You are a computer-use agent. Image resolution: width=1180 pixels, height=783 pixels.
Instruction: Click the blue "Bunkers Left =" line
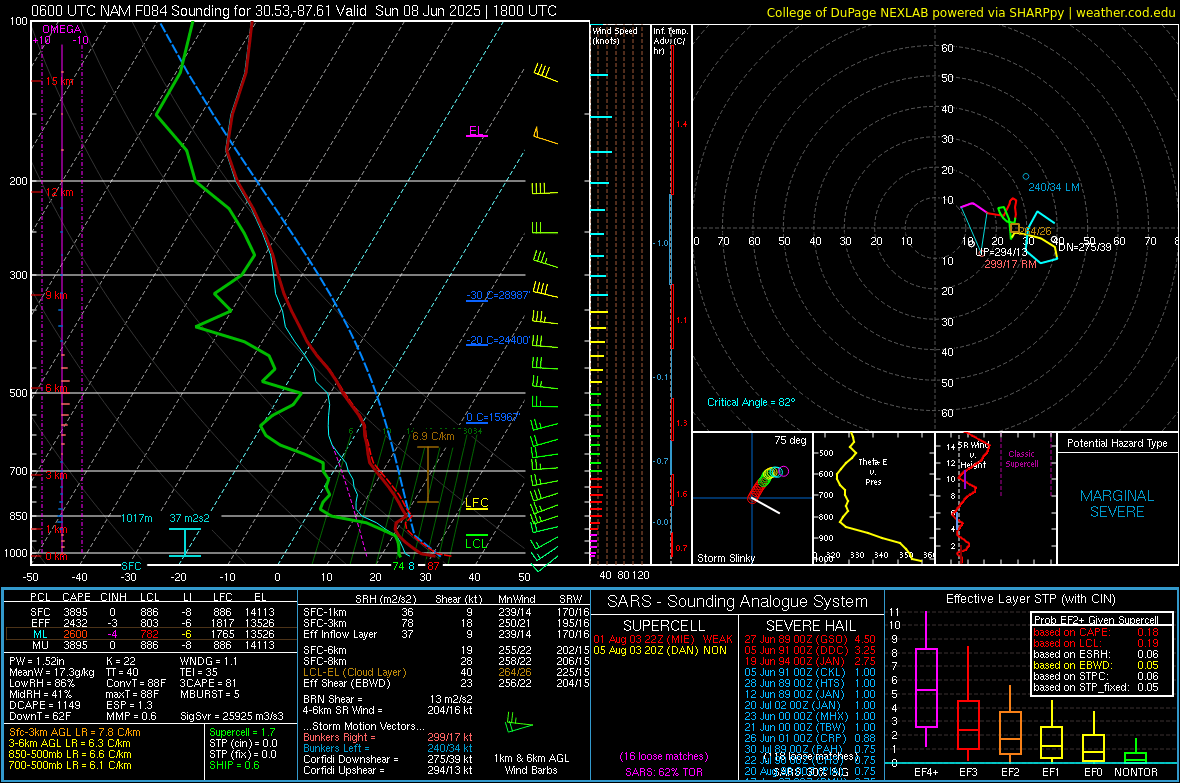pyautogui.click(x=388, y=748)
